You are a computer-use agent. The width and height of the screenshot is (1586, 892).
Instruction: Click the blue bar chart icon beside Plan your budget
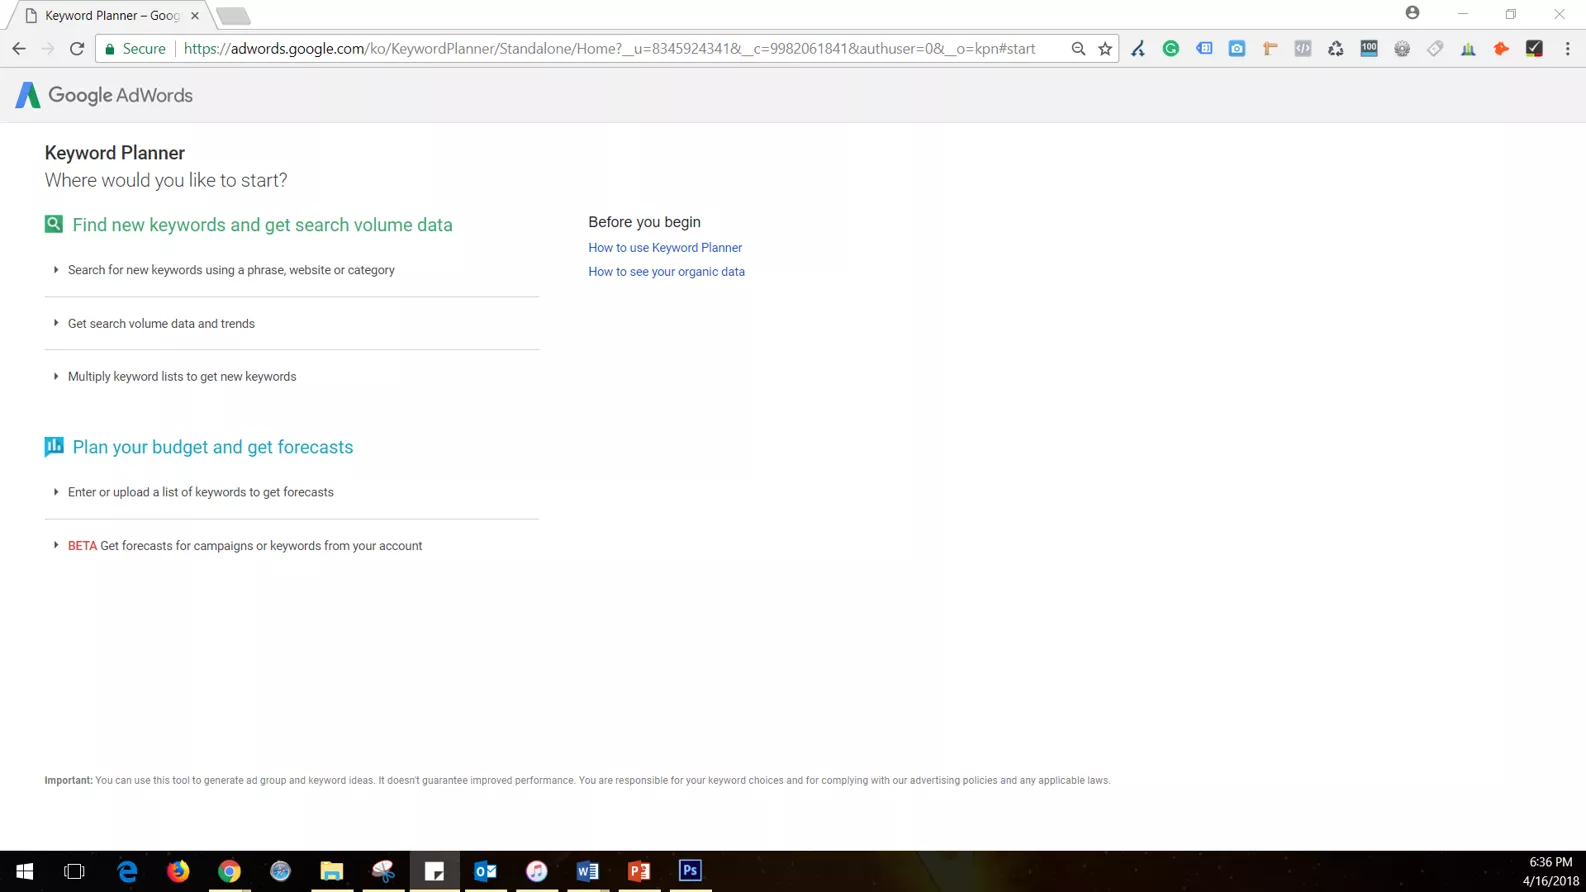click(x=54, y=446)
